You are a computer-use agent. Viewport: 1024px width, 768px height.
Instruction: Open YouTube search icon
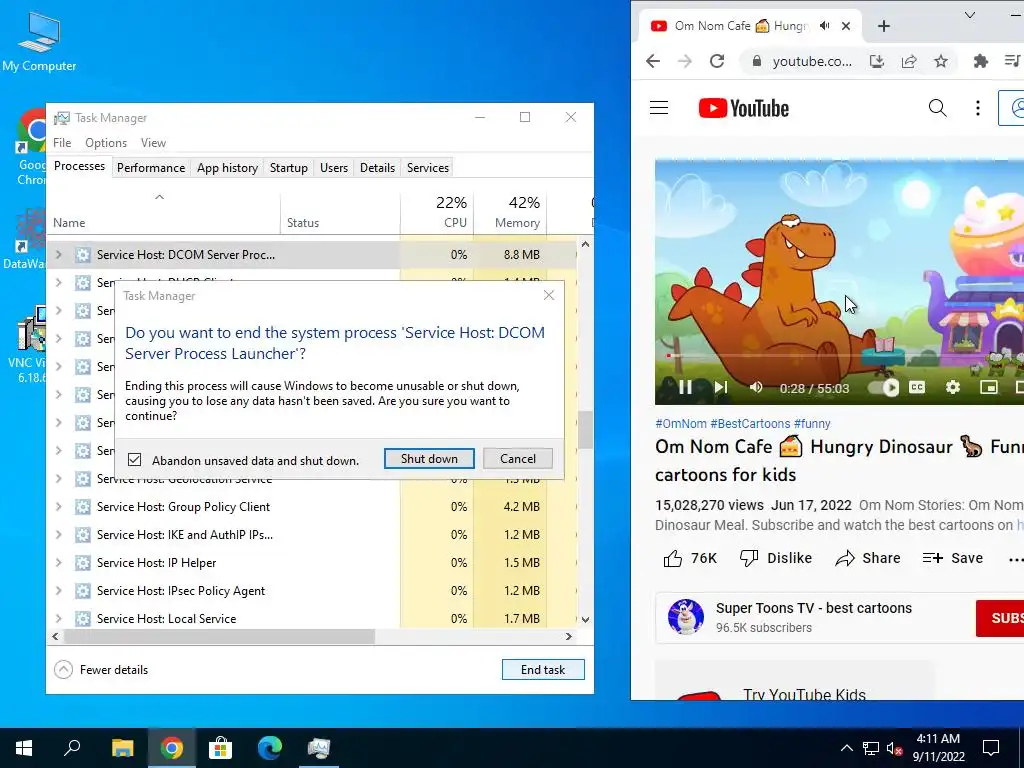(937, 108)
